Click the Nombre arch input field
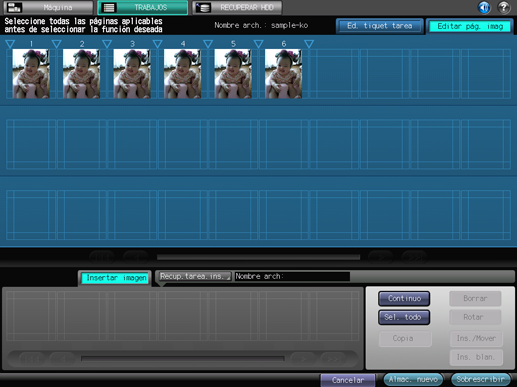Screen dimensions: 517x387 (292, 276)
